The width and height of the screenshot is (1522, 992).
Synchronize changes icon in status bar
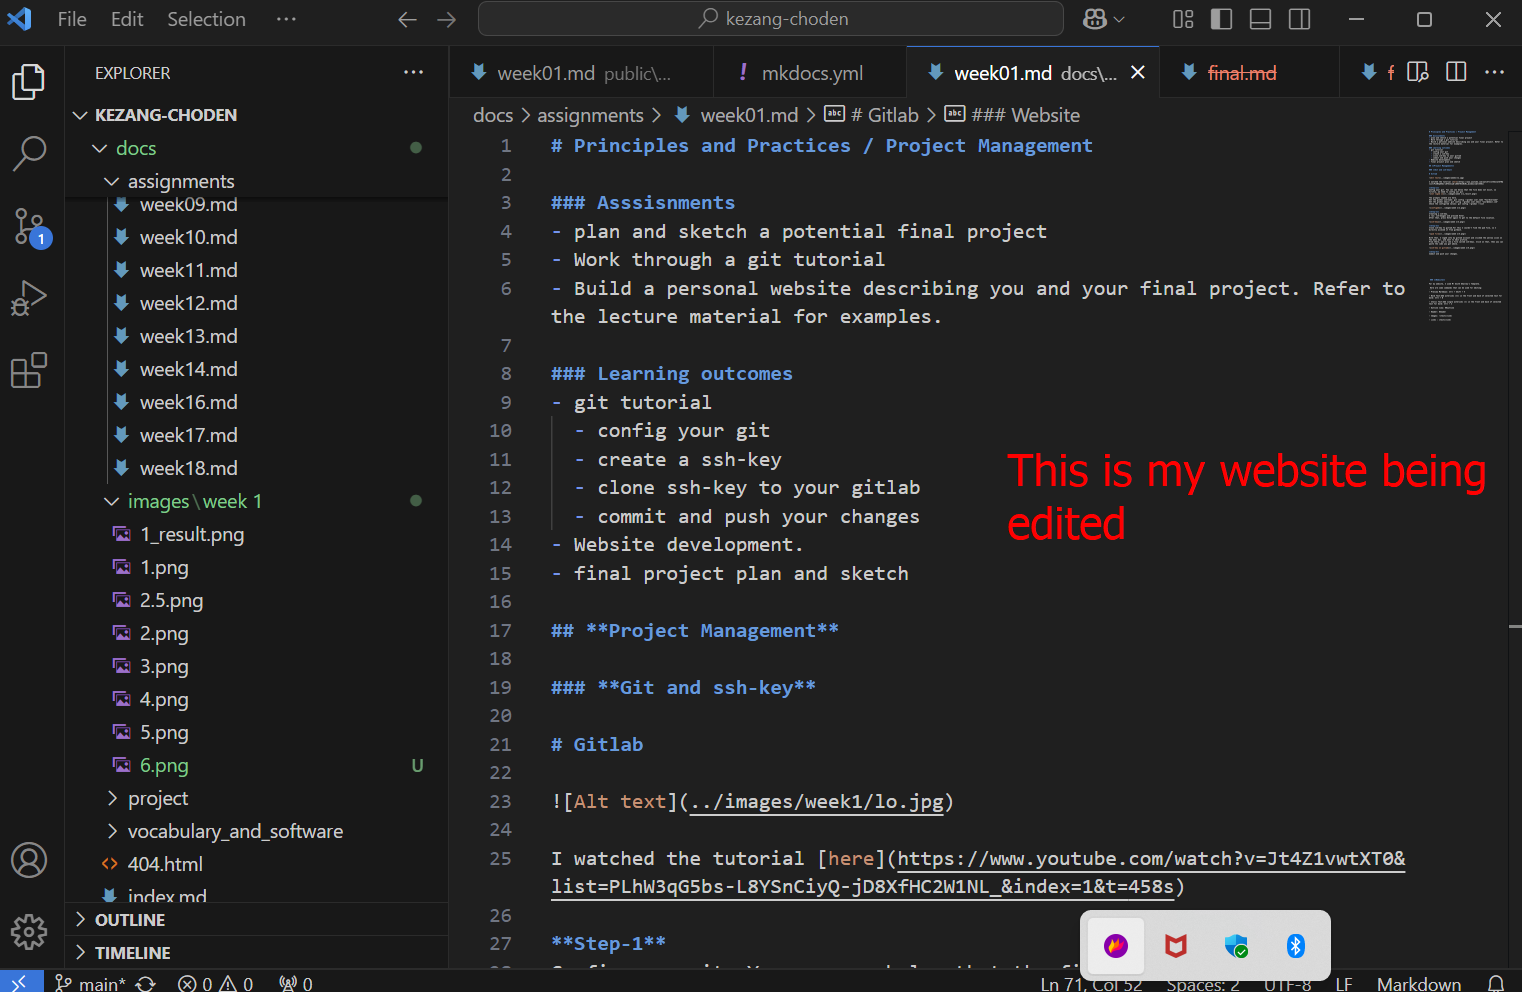click(146, 983)
